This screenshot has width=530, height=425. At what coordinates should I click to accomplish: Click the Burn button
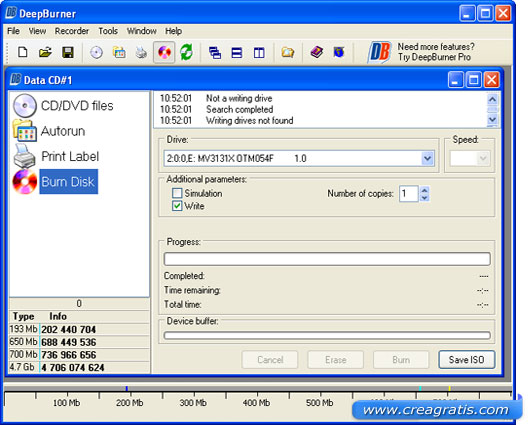coord(401,359)
